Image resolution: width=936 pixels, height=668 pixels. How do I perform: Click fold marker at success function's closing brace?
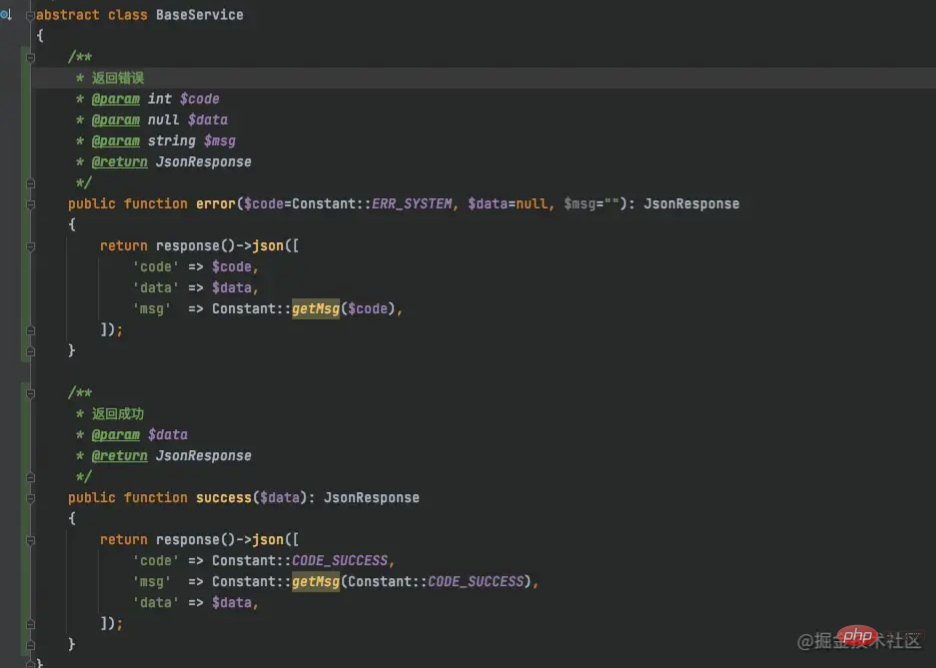click(x=30, y=645)
